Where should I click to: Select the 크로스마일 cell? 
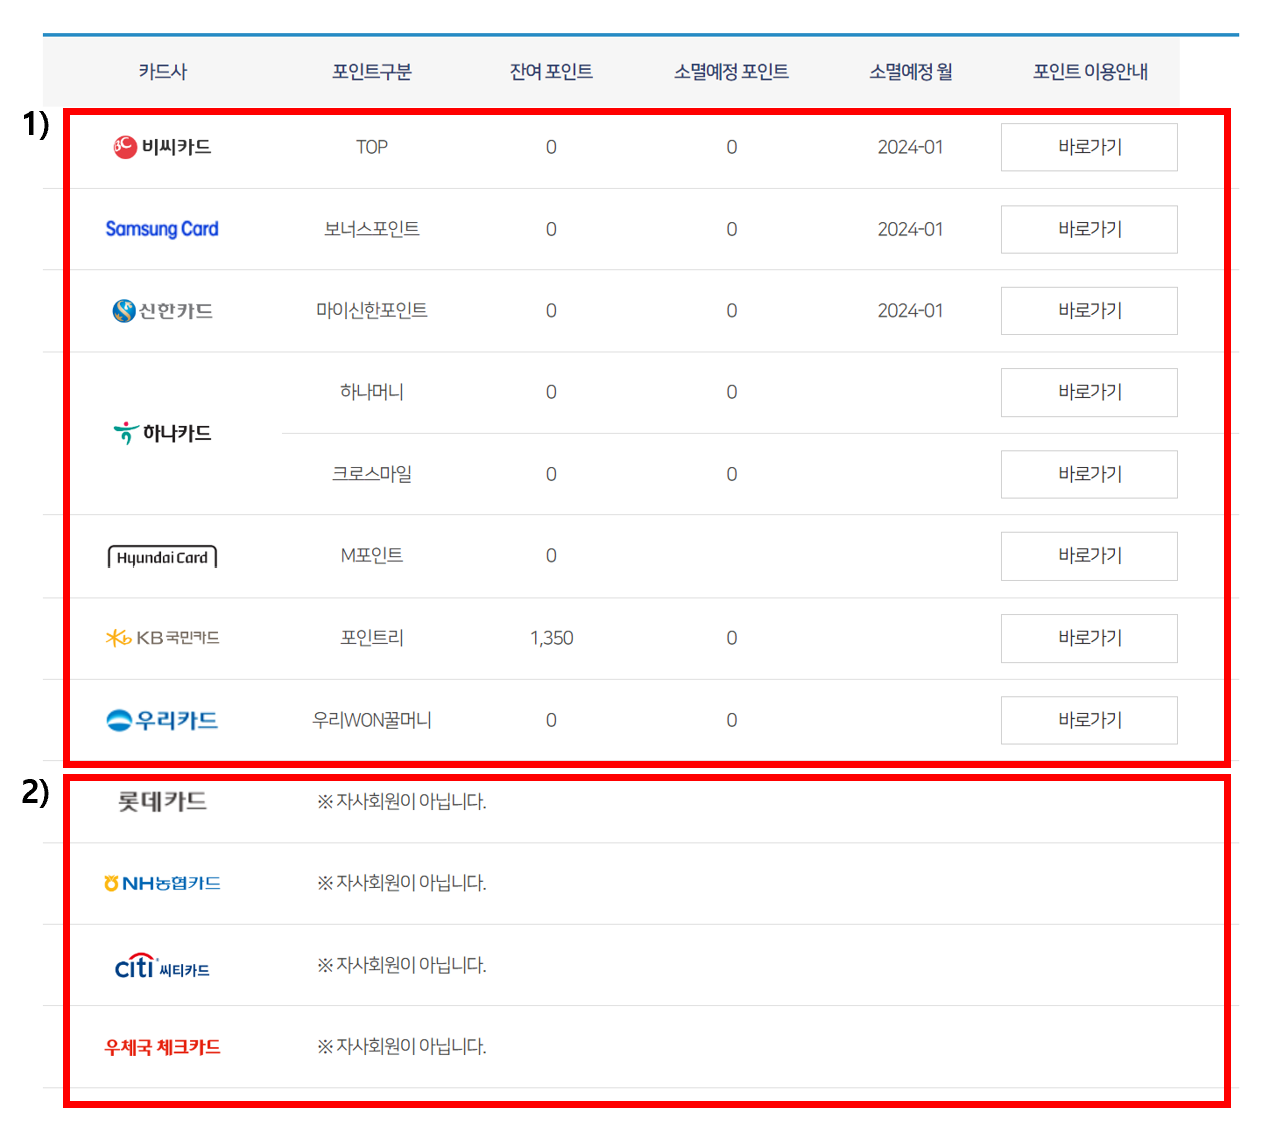coord(372,474)
